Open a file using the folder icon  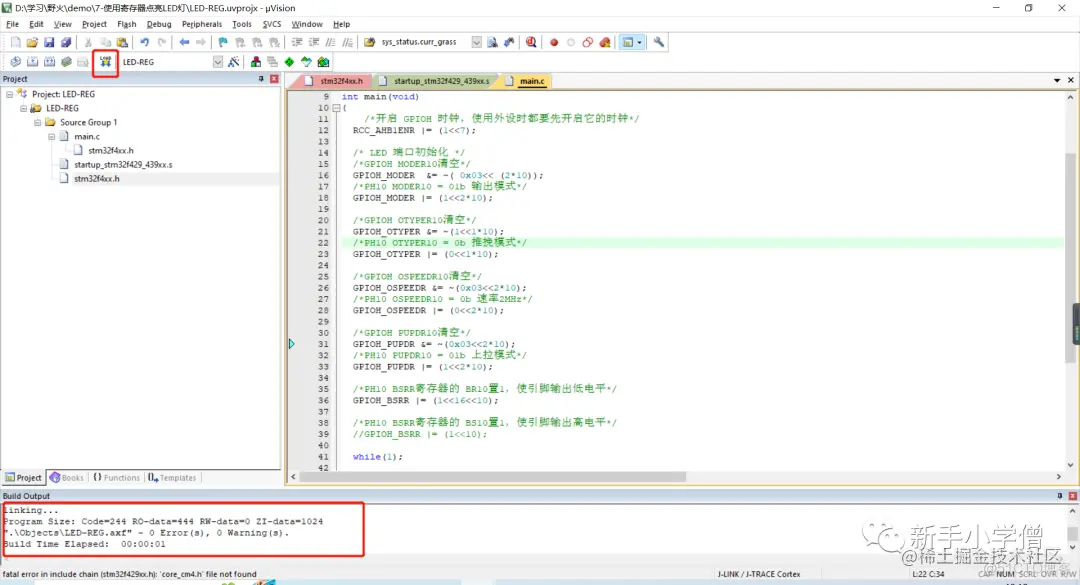click(32, 42)
